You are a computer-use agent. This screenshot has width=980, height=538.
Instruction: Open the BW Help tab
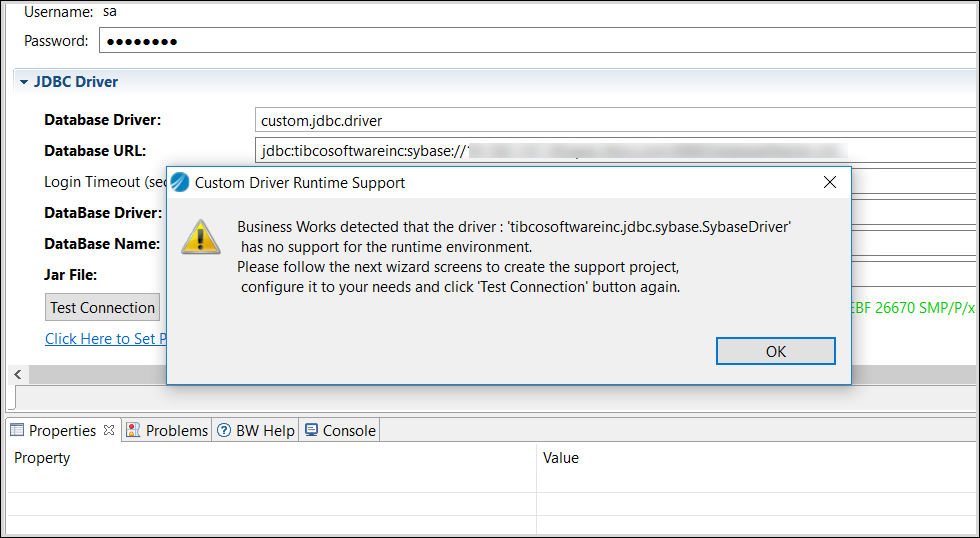[x=265, y=431]
